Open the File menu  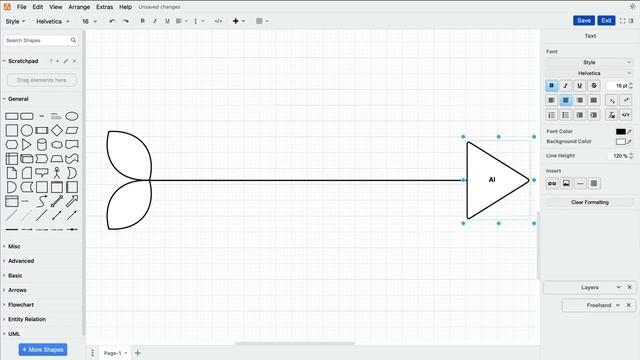[21, 7]
